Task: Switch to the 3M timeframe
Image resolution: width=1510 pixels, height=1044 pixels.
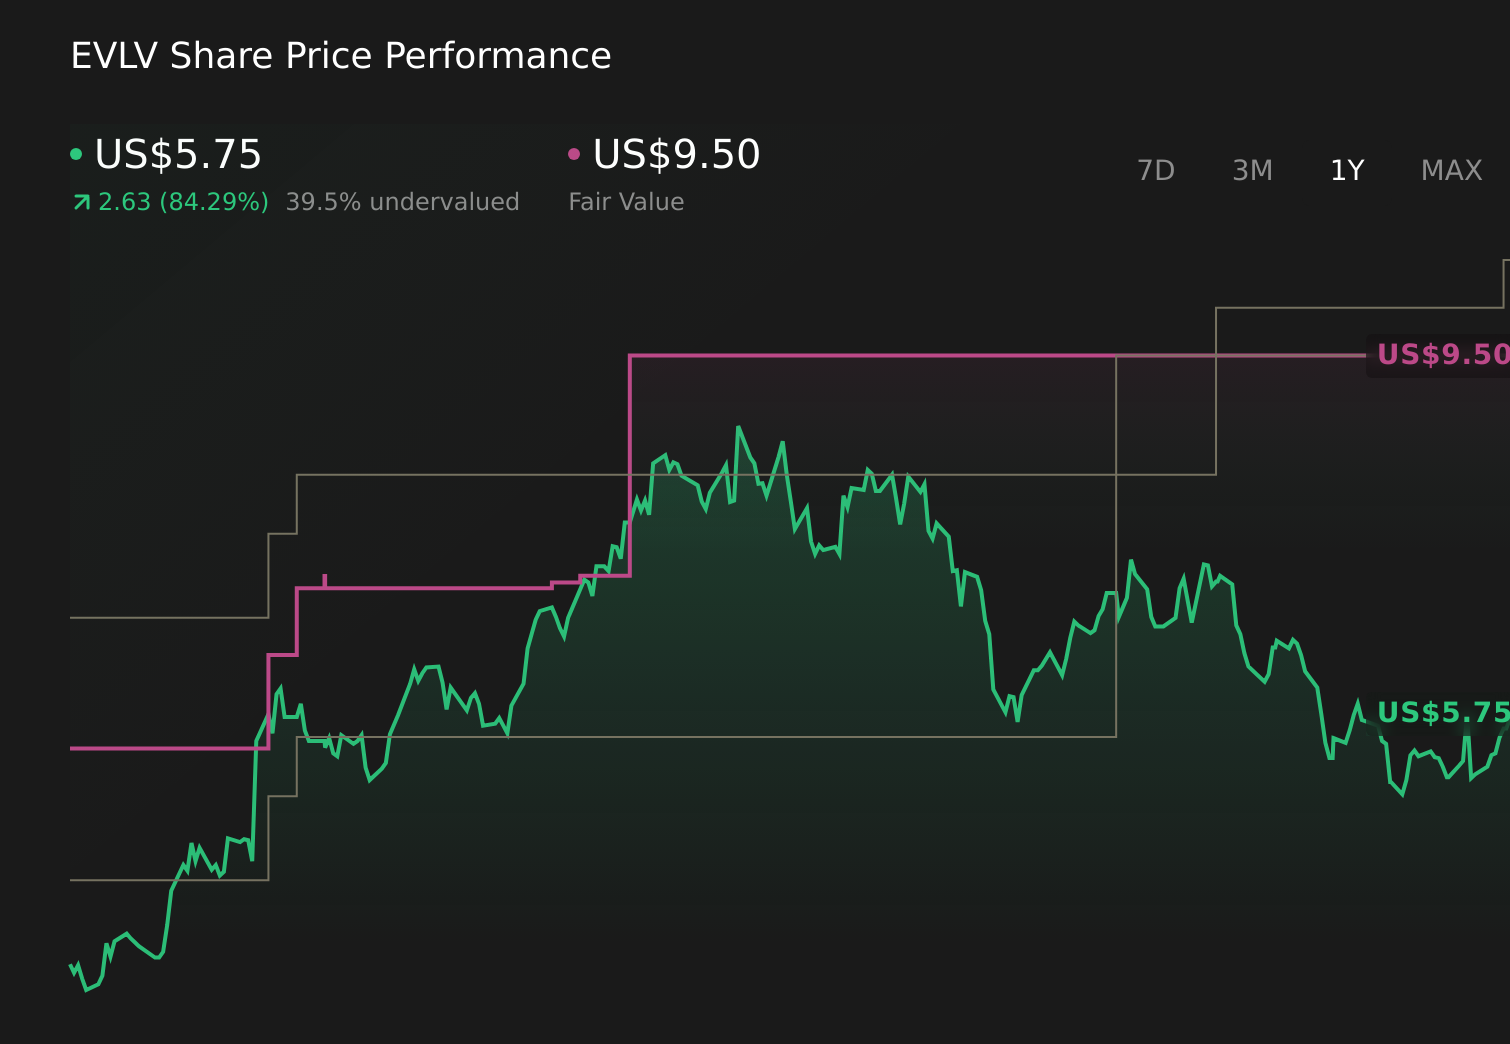Action: [x=1251, y=170]
